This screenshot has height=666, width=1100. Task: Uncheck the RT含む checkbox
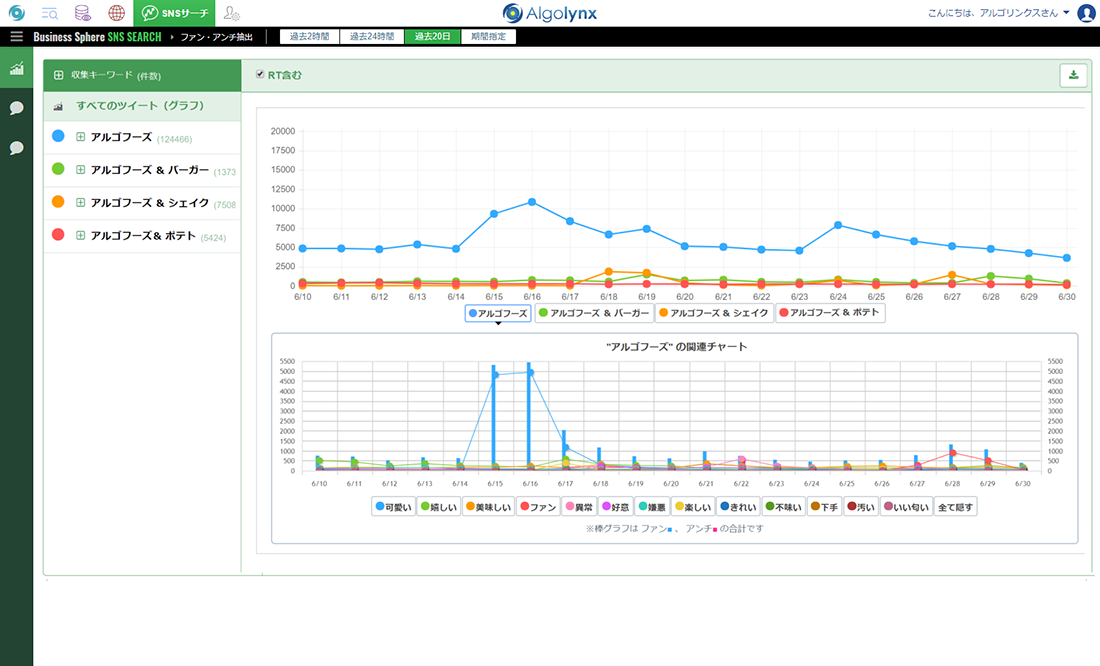pyautogui.click(x=261, y=74)
